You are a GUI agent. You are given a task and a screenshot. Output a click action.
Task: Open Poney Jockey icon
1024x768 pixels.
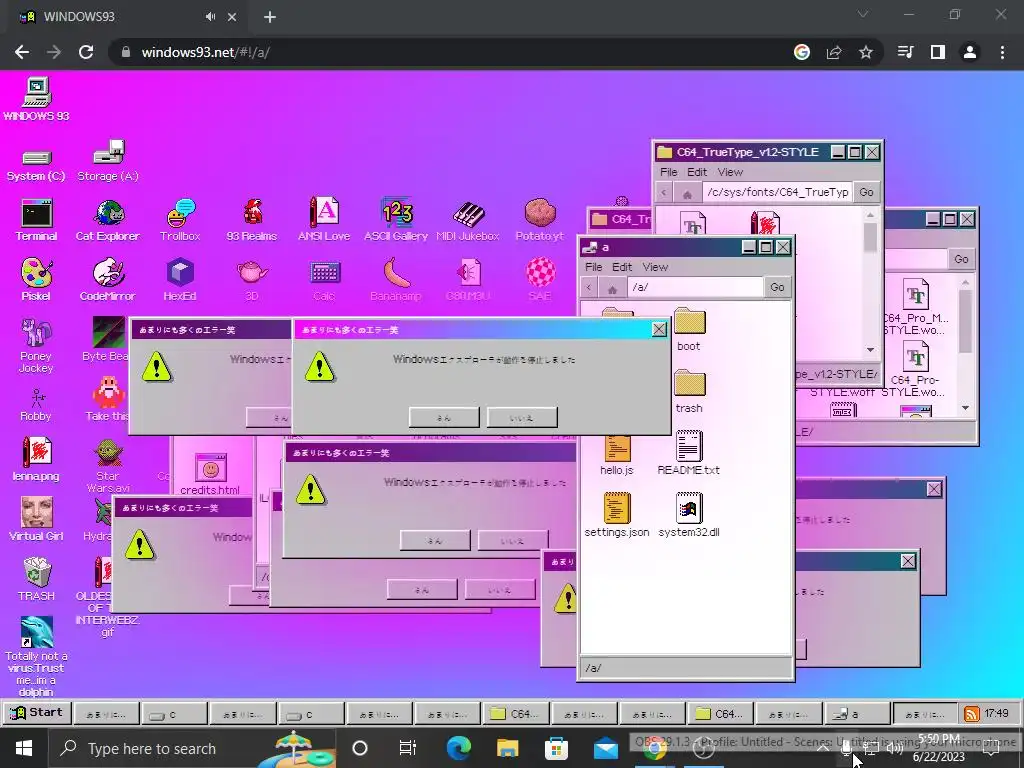click(x=36, y=345)
